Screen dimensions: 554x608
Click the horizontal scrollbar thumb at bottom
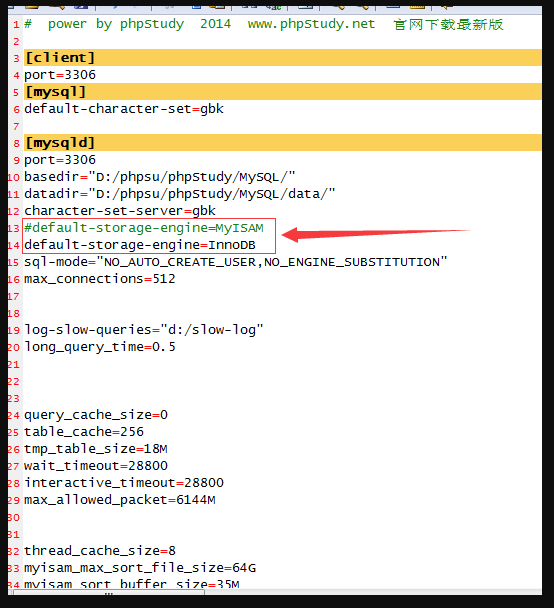[x=109, y=592]
